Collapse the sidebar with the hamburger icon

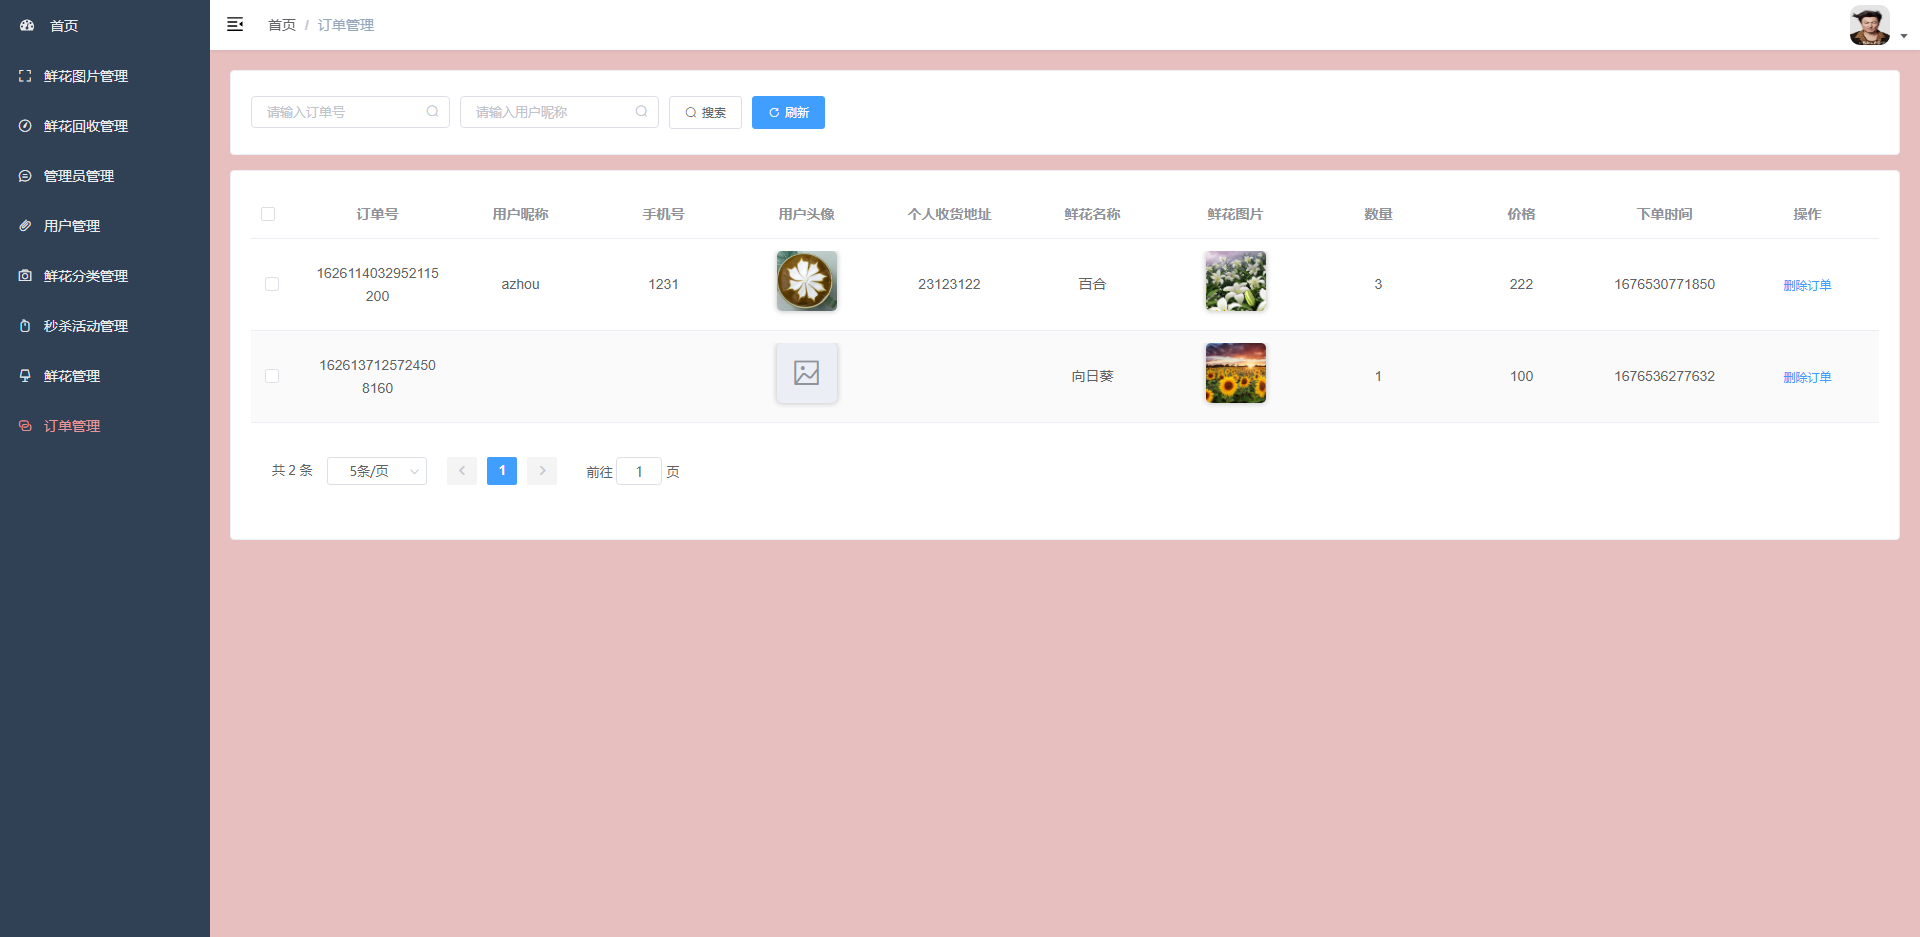[x=235, y=24]
